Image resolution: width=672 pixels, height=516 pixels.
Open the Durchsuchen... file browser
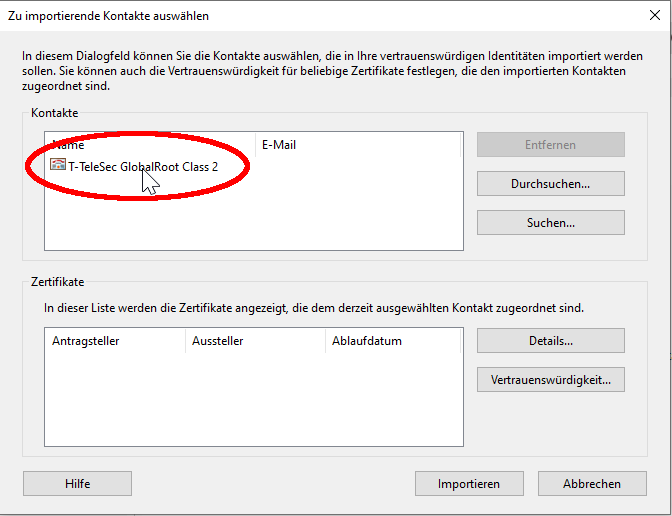tap(551, 184)
